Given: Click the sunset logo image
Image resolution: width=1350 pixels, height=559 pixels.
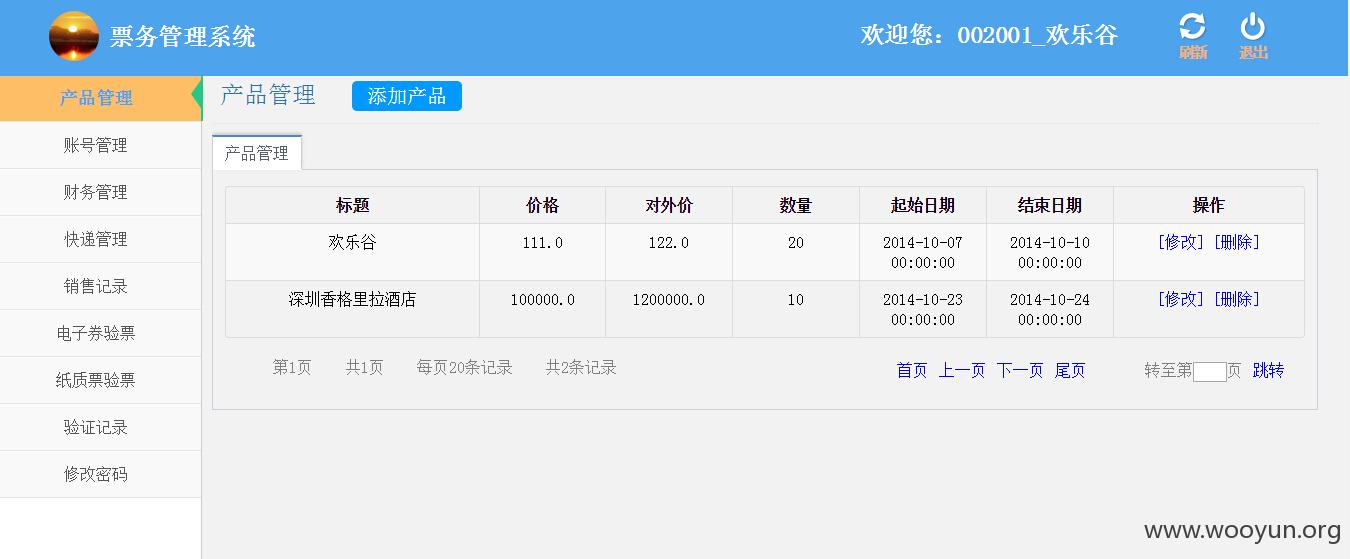Looking at the screenshot, I should [74, 37].
